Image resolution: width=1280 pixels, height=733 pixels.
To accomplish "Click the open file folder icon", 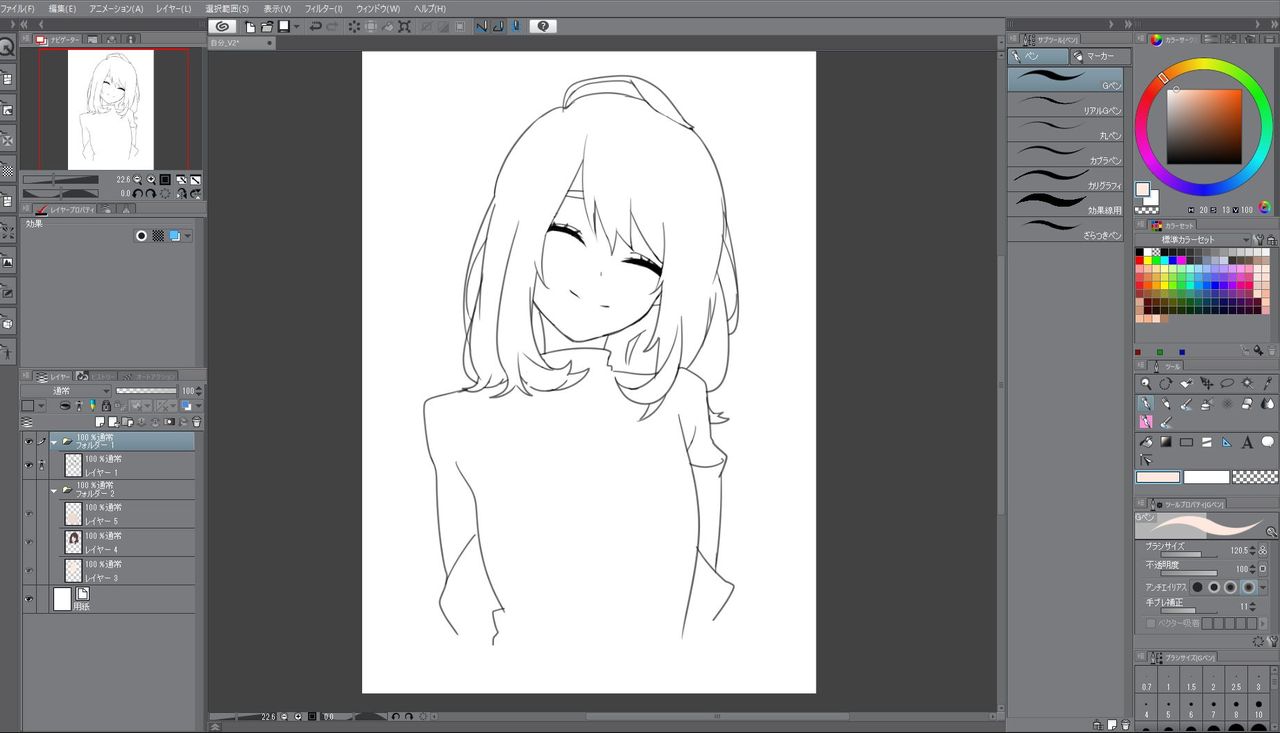I will tap(267, 26).
